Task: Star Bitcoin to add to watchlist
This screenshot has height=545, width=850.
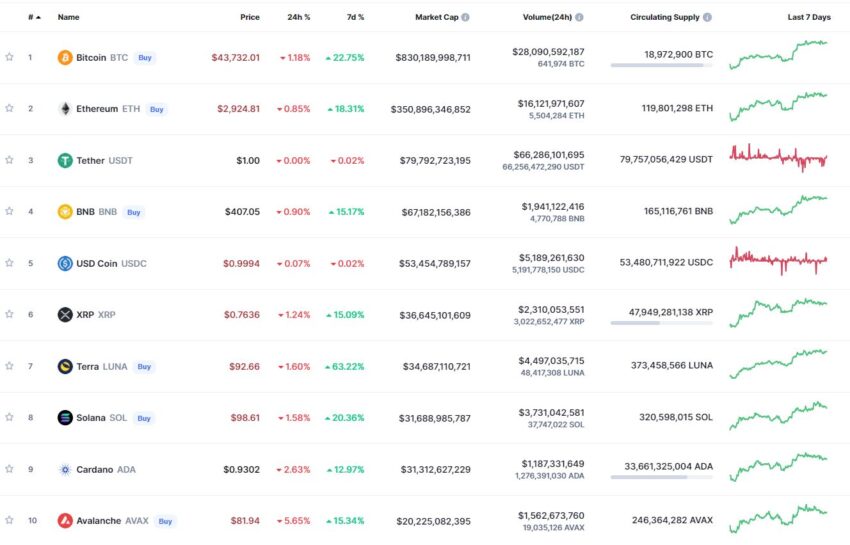Action: (x=9, y=57)
